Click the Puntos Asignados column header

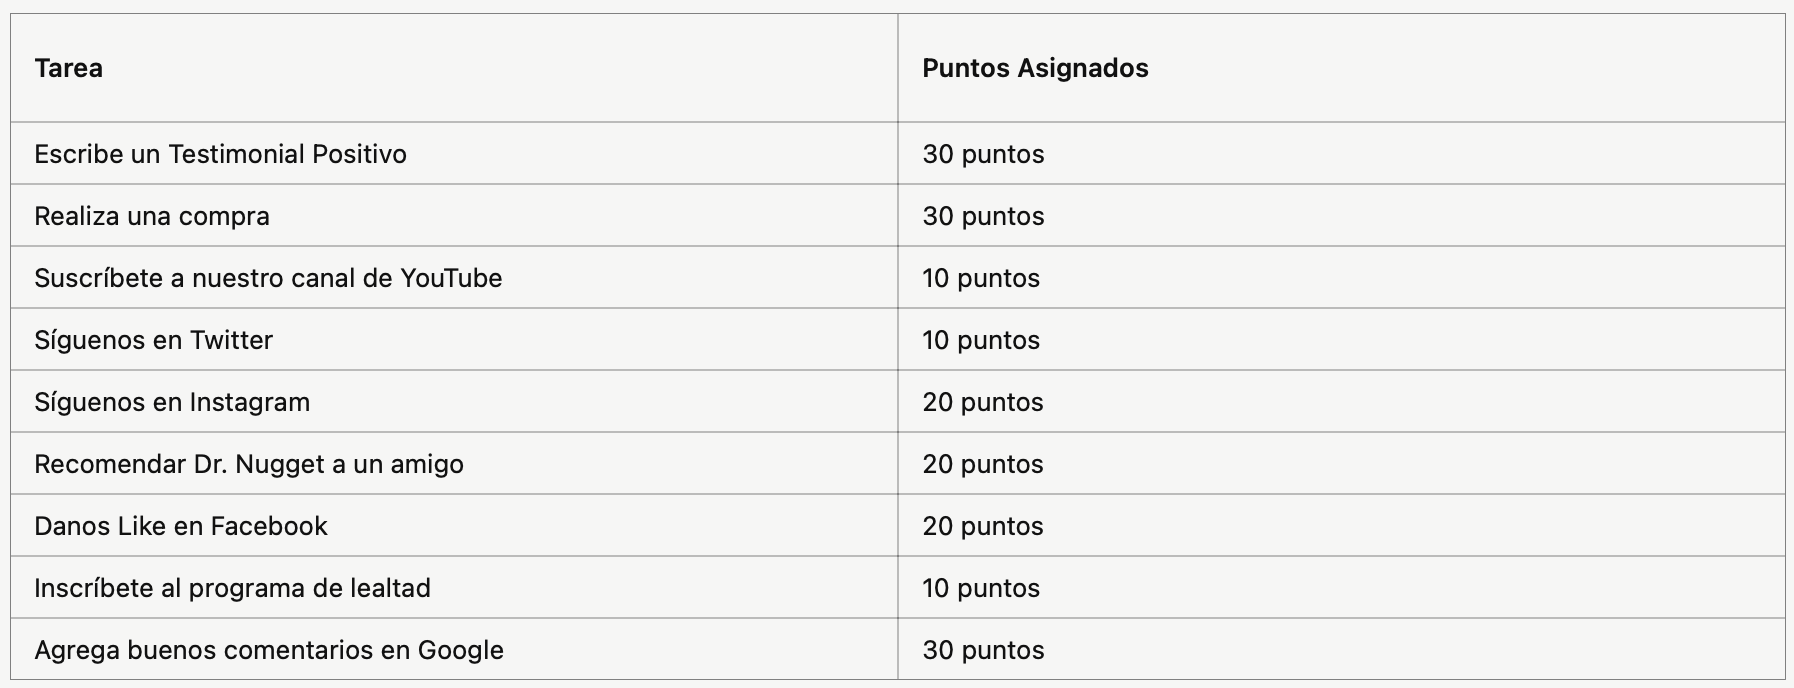tap(1341, 68)
